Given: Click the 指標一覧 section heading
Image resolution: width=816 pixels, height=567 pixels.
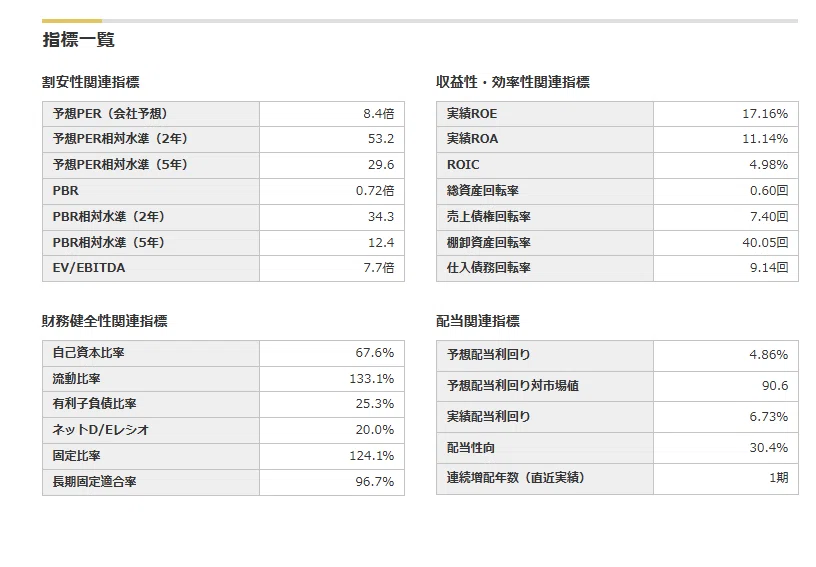Looking at the screenshot, I should coord(79,40).
